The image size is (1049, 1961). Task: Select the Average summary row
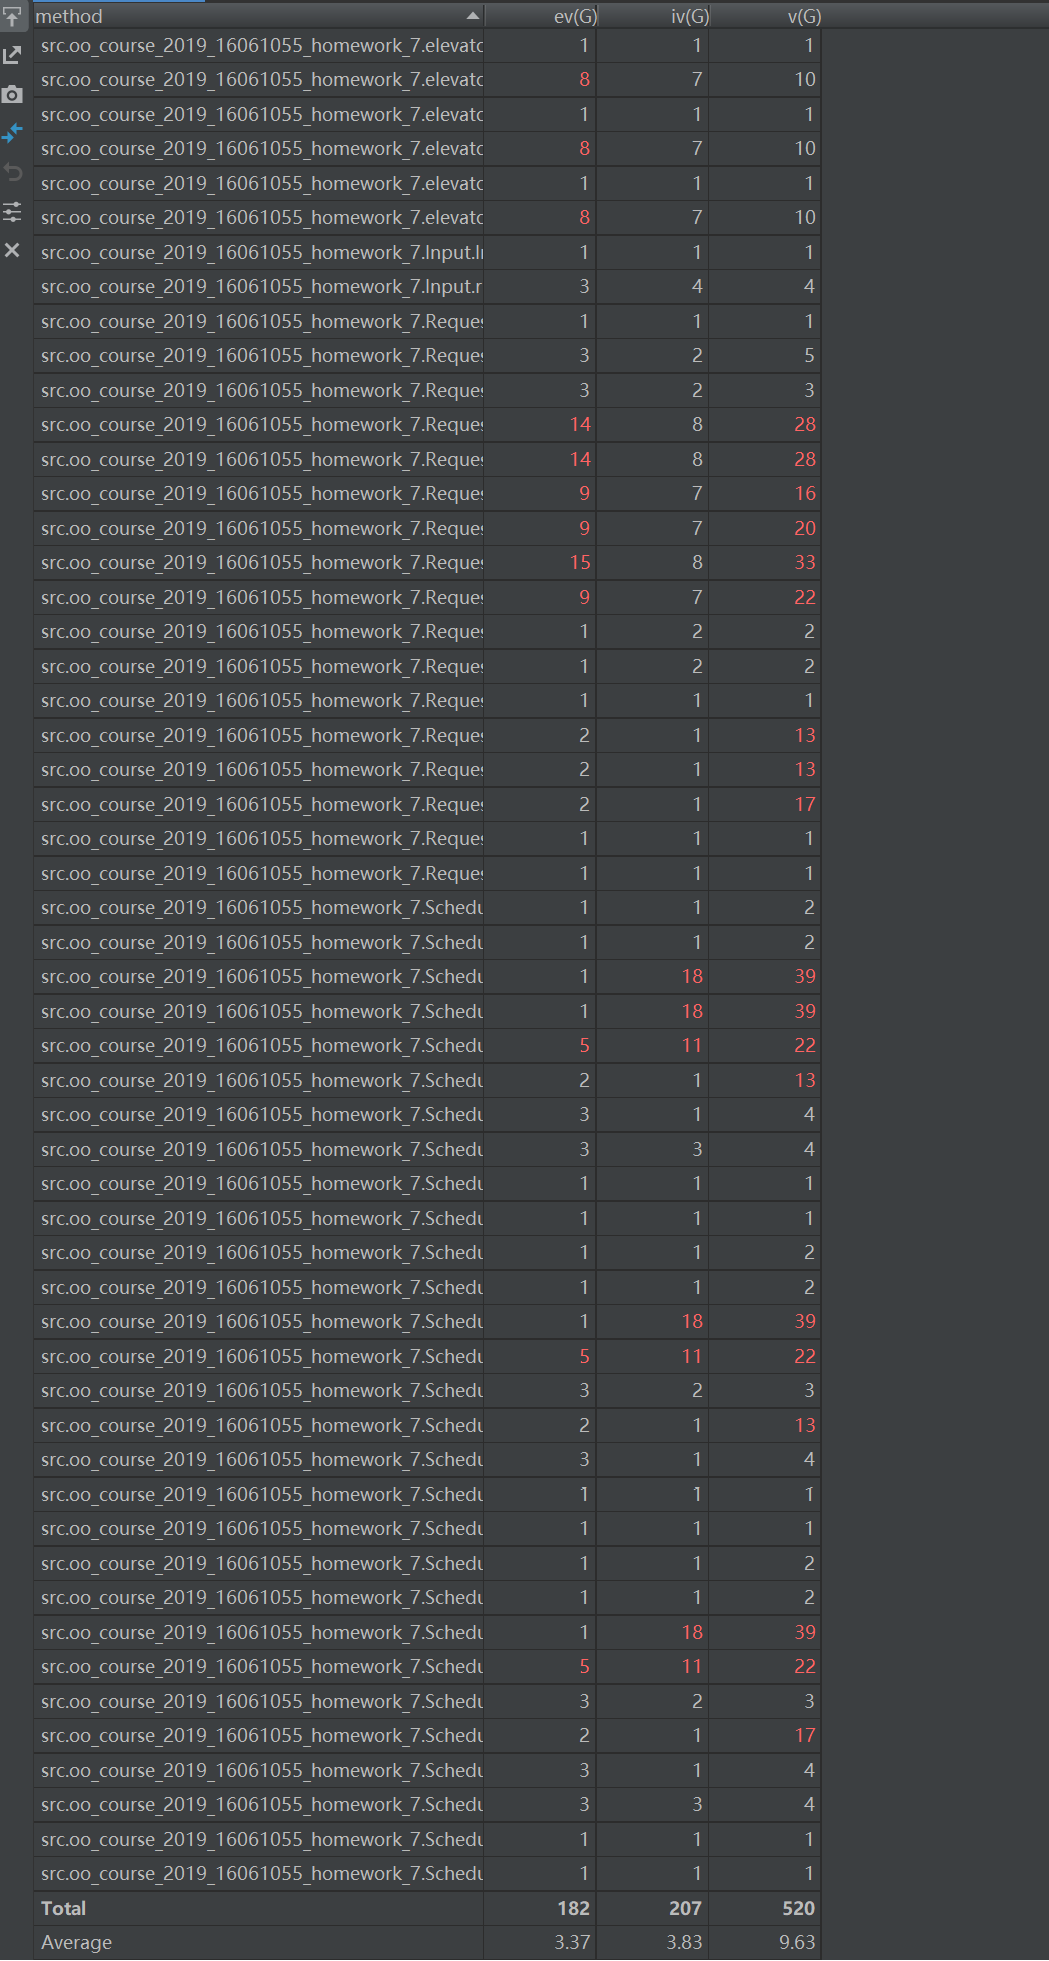(x=260, y=1942)
